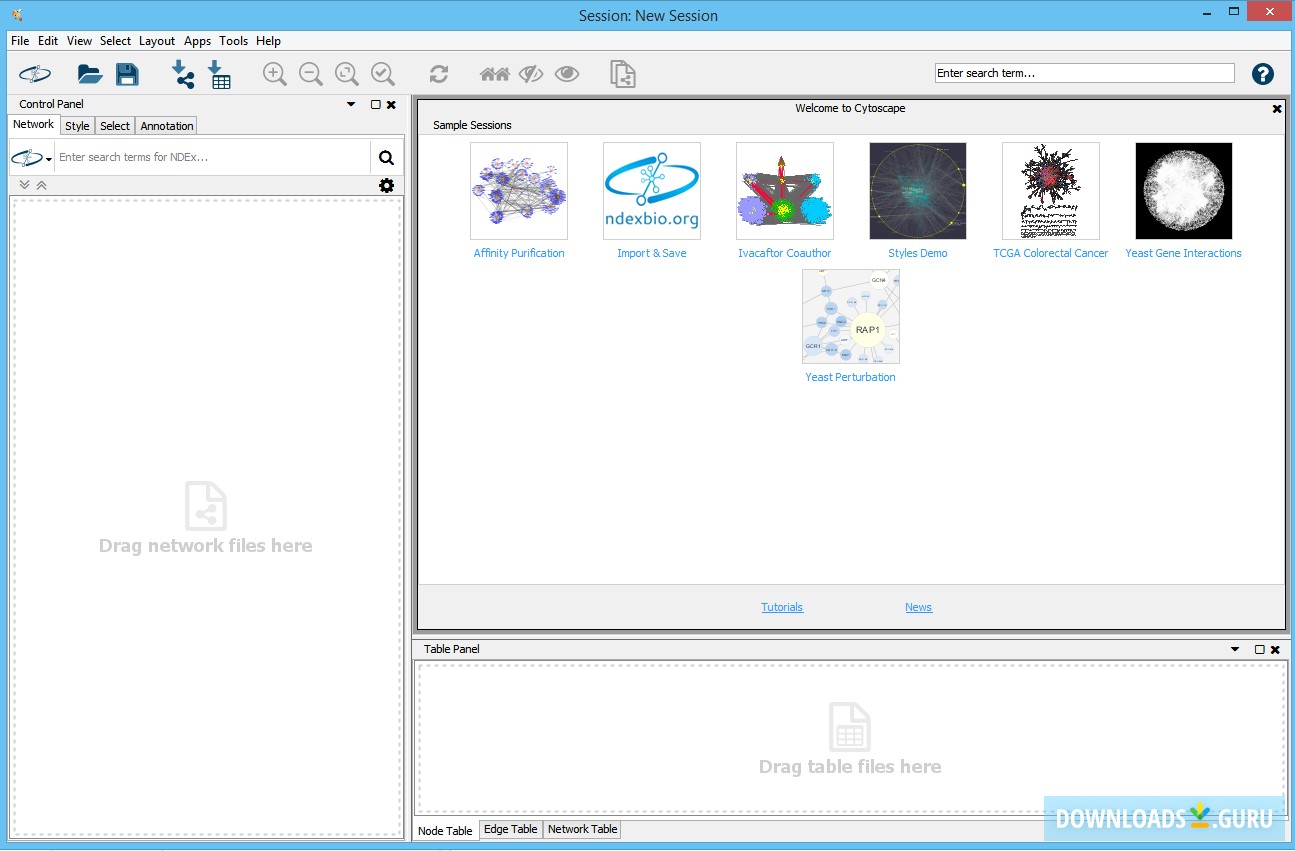Click the Yeast Perturbation link text
The height and width of the screenshot is (851, 1295).
[851, 377]
